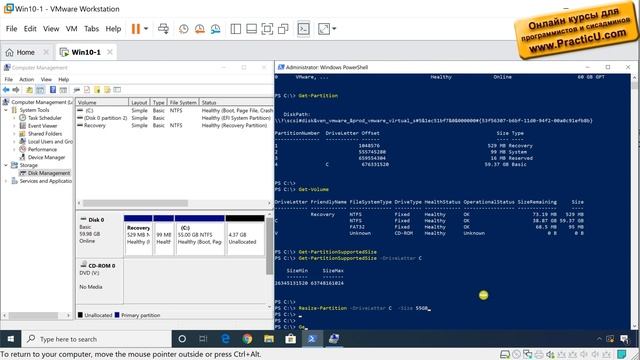640x360 pixels.
Task: Select the (C:) 55.00 GB NTFS partition block
Action: [x=200, y=235]
